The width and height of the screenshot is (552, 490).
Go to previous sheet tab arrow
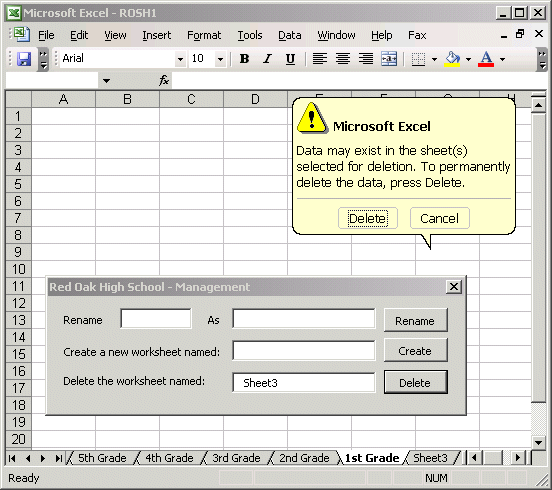(x=28, y=458)
